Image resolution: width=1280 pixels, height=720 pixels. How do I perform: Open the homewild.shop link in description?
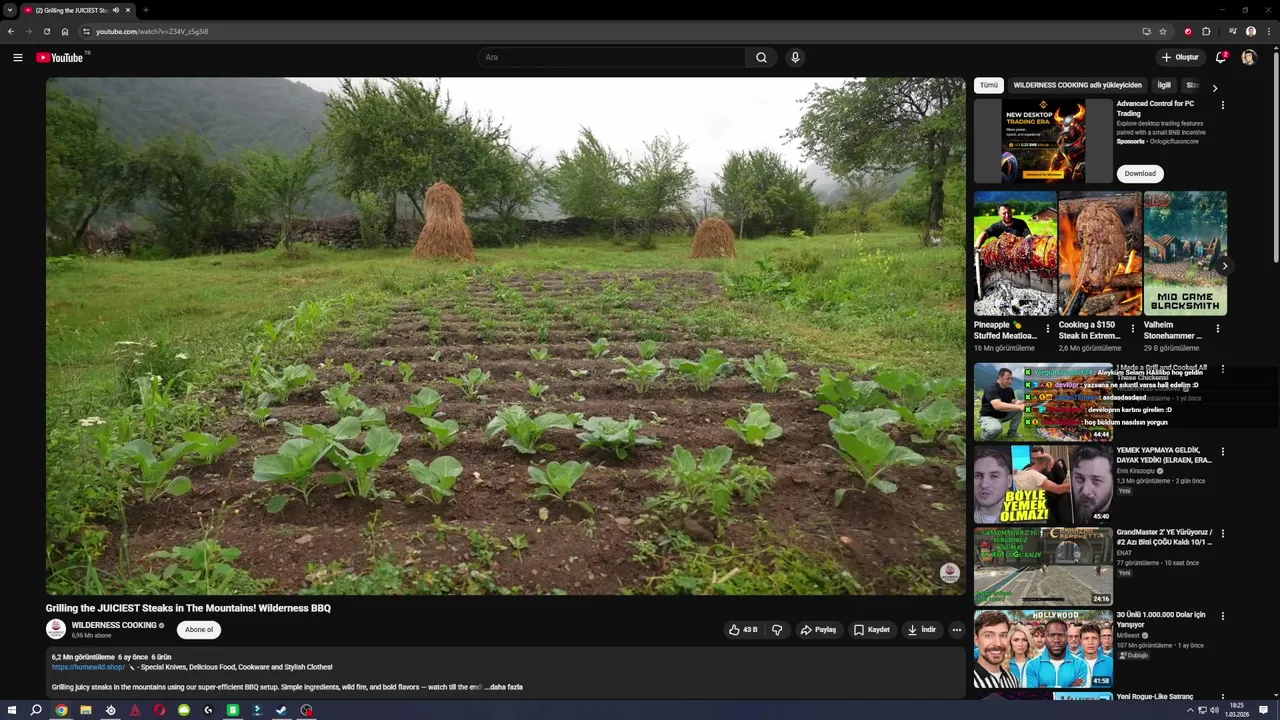click(x=88, y=667)
